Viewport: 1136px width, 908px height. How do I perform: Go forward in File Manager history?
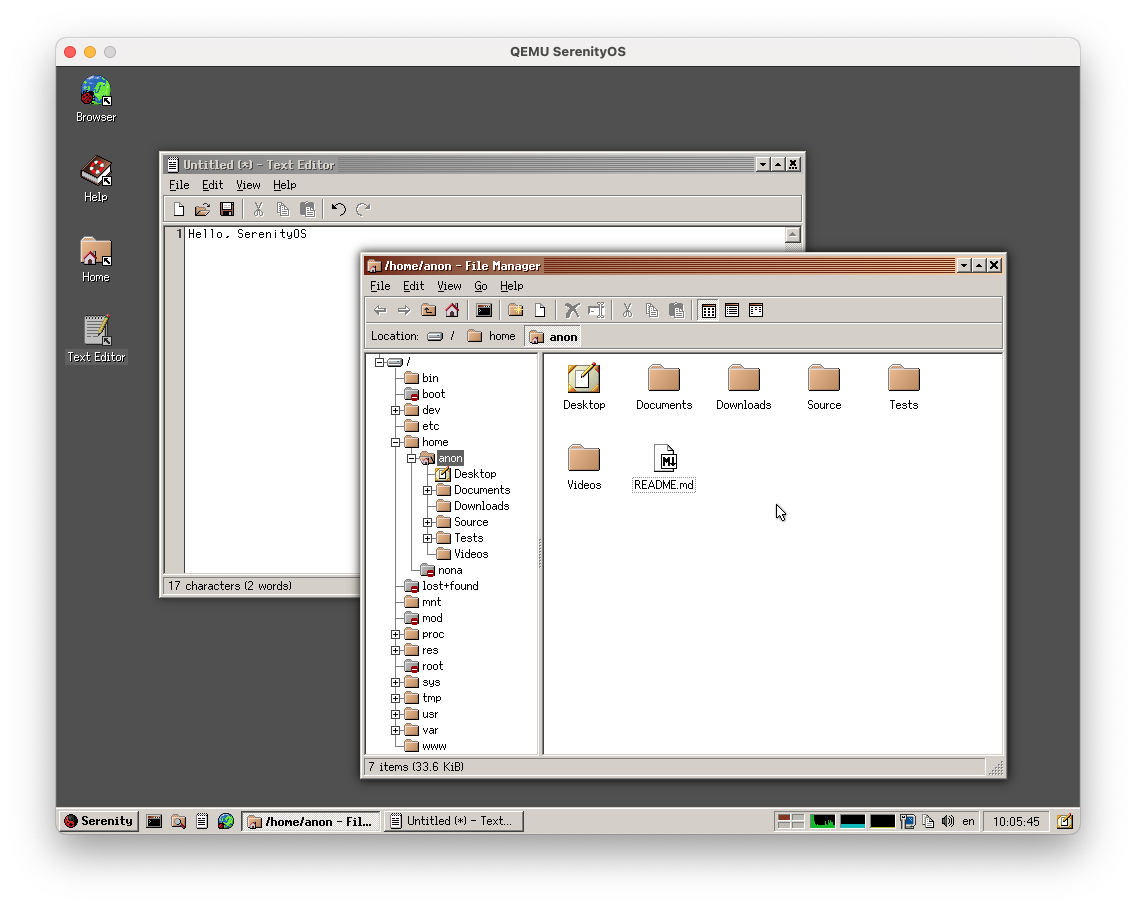tap(404, 311)
